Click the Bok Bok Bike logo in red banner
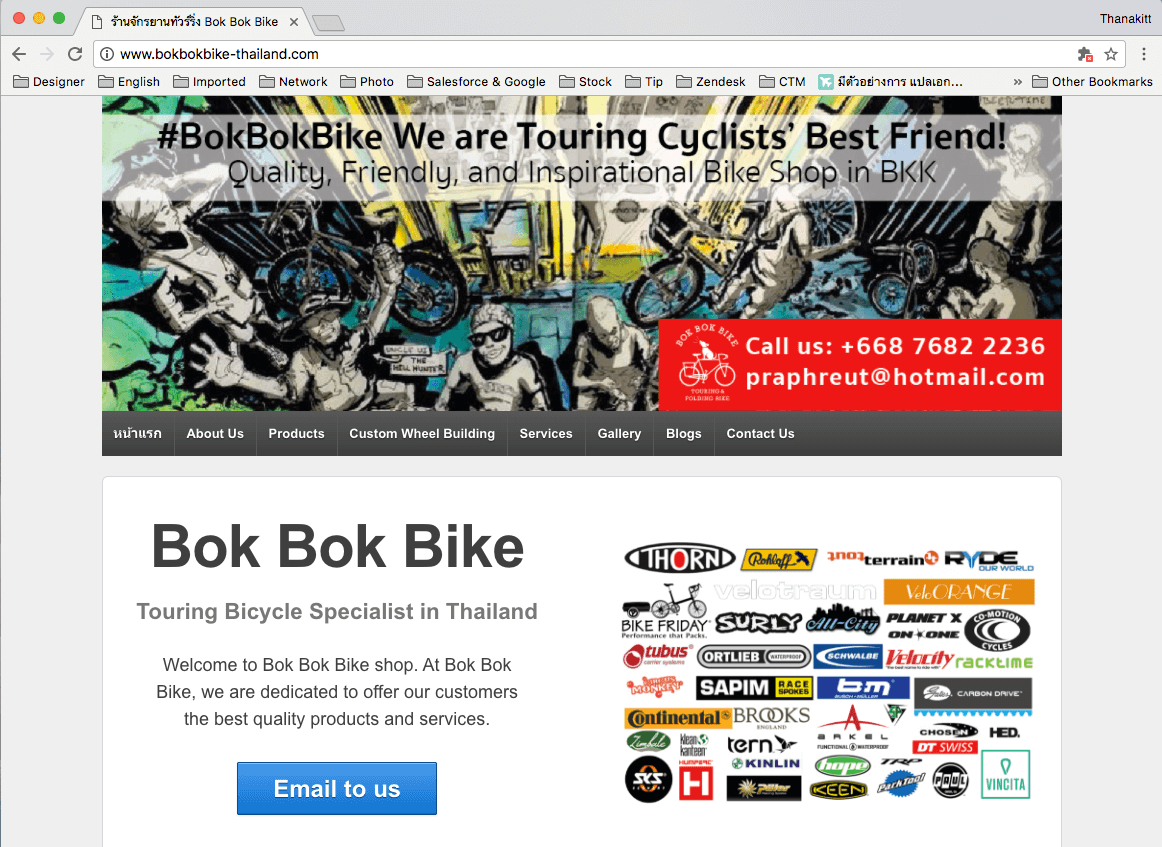The image size is (1162, 847). click(x=707, y=363)
